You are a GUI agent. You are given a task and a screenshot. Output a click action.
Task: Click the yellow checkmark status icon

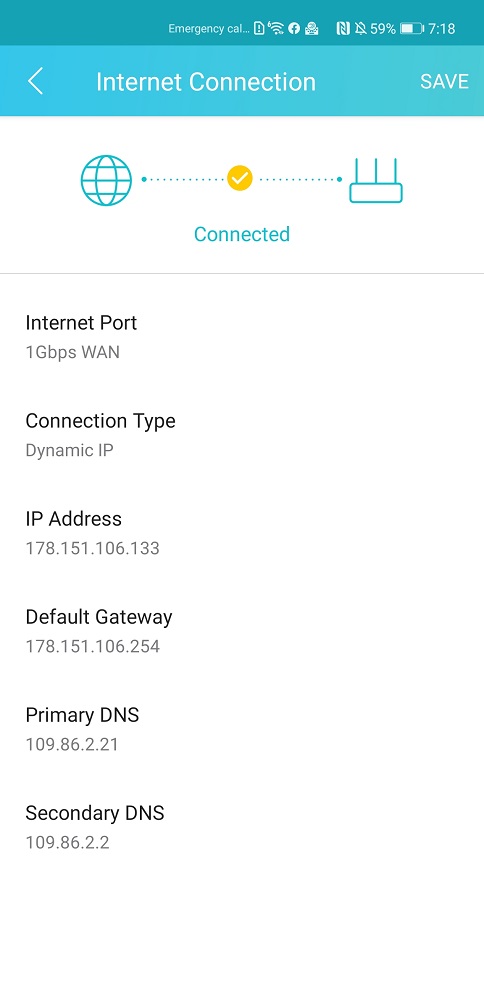coord(239,179)
